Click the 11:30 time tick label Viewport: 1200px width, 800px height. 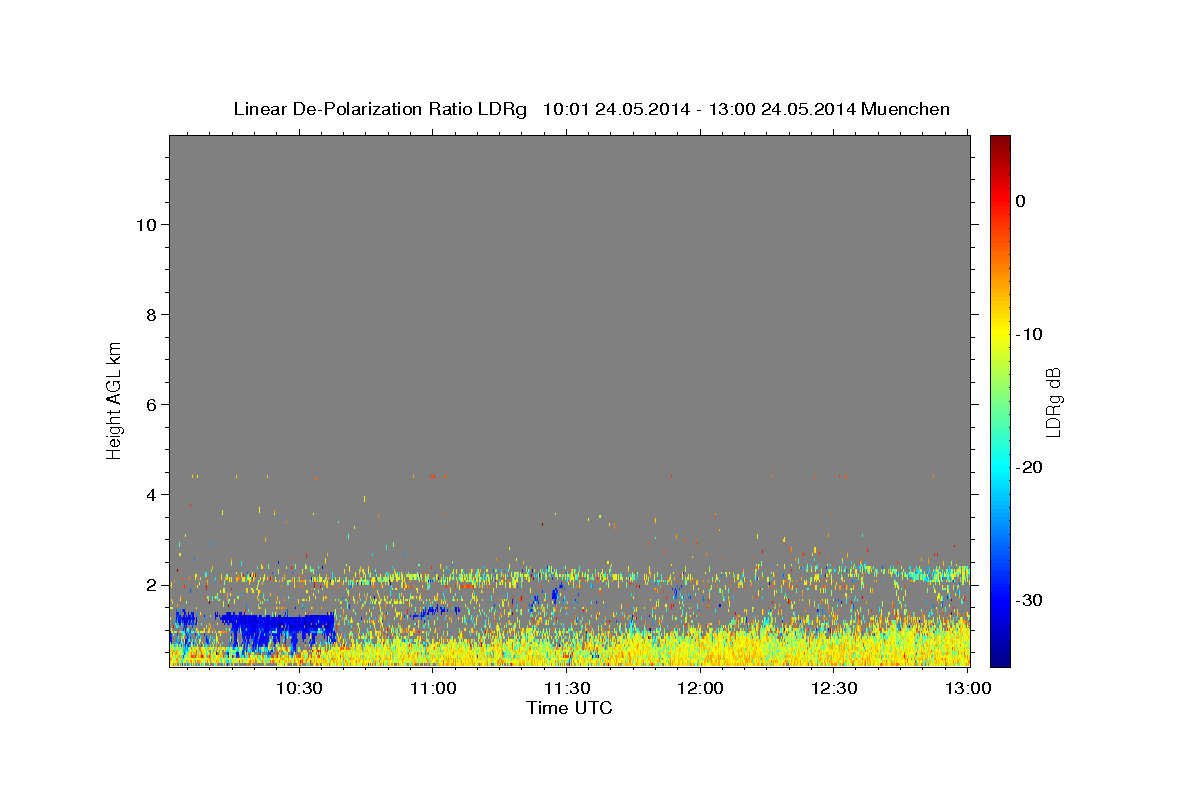coord(567,688)
